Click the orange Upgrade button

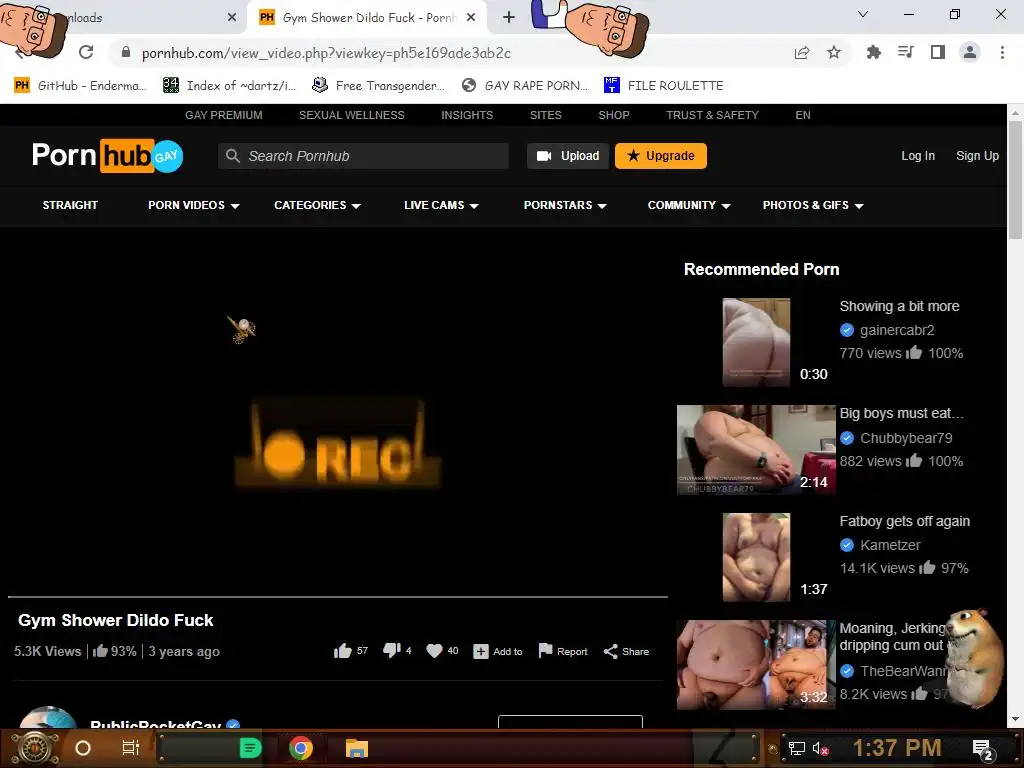pyautogui.click(x=660, y=156)
